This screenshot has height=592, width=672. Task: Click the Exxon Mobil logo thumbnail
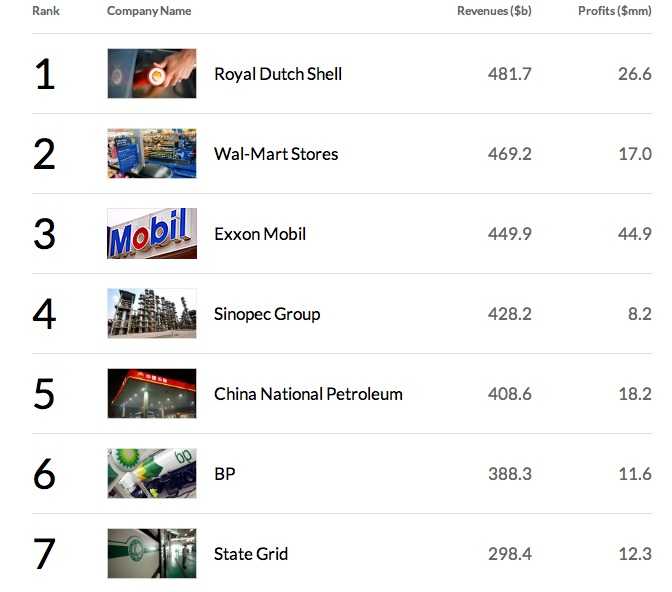coord(151,234)
